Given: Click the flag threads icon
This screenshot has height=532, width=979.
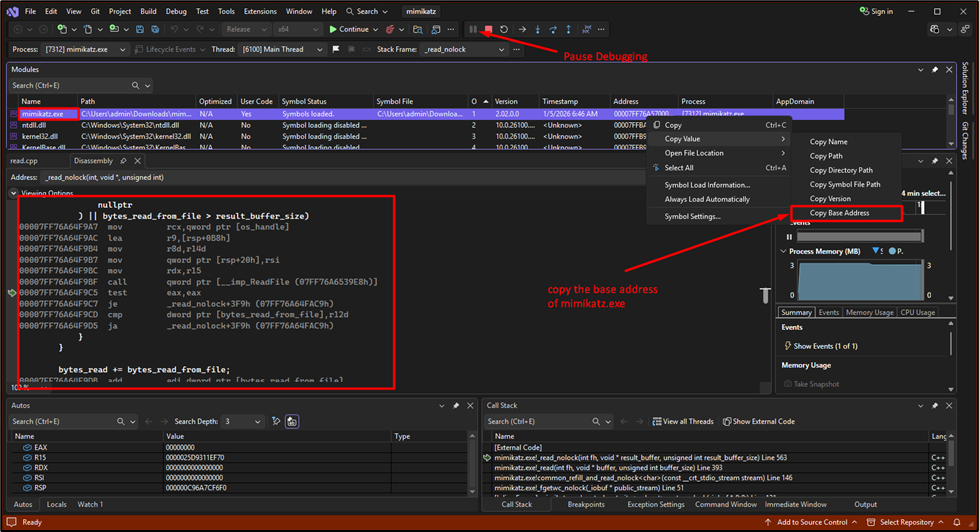Looking at the screenshot, I should pyautogui.click(x=336, y=49).
